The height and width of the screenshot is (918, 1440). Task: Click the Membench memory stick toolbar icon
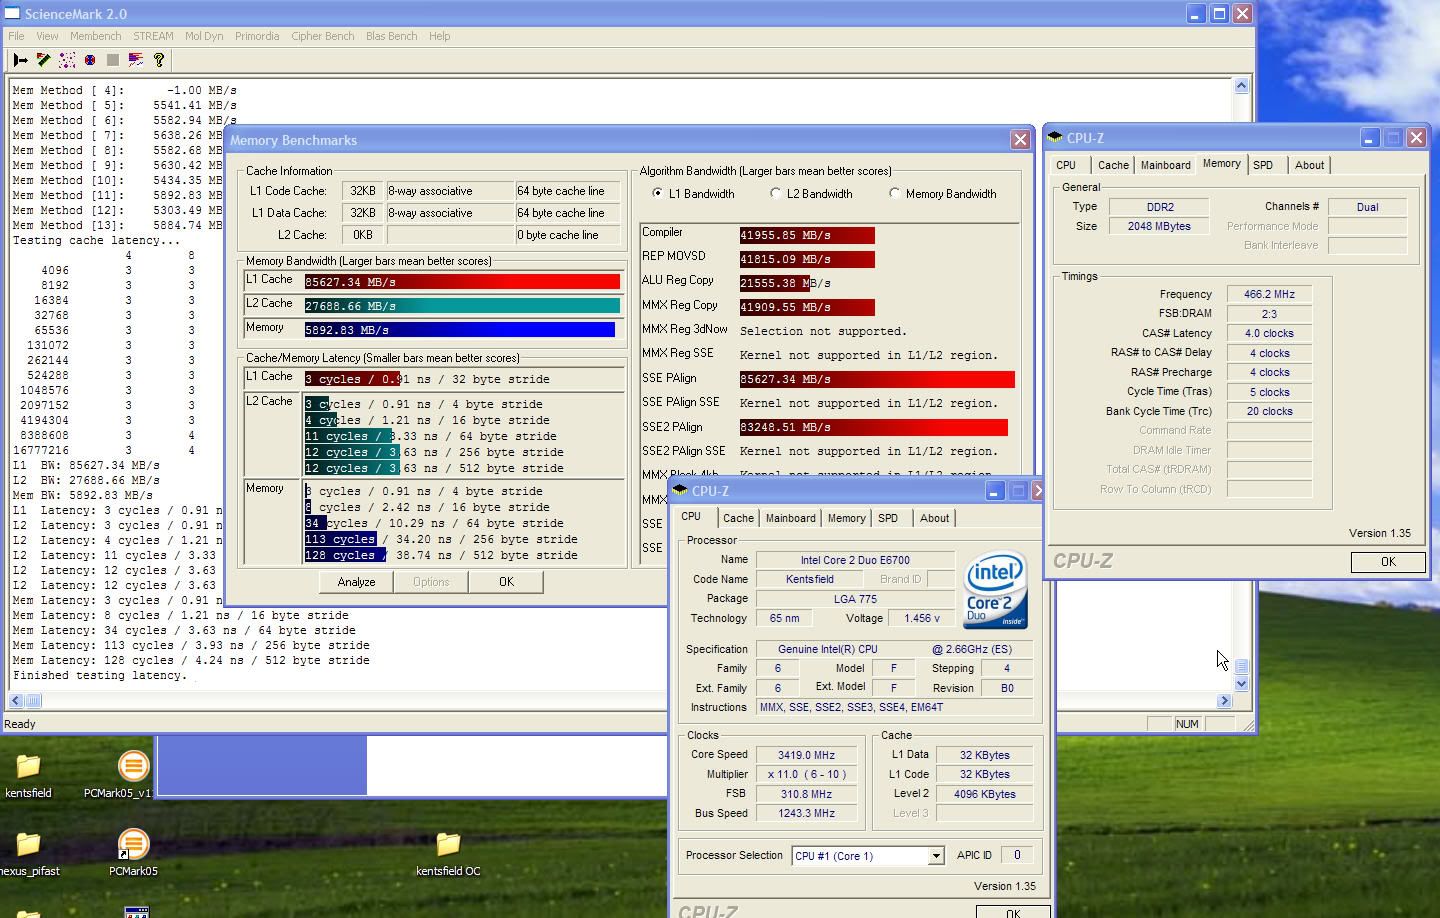pyautogui.click(x=44, y=60)
